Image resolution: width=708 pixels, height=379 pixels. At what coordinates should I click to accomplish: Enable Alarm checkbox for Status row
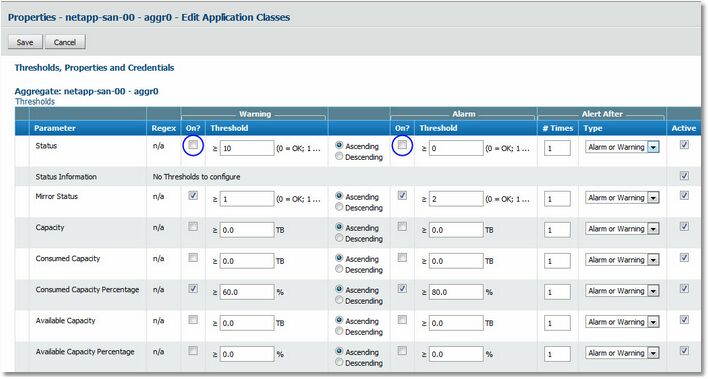pos(402,145)
